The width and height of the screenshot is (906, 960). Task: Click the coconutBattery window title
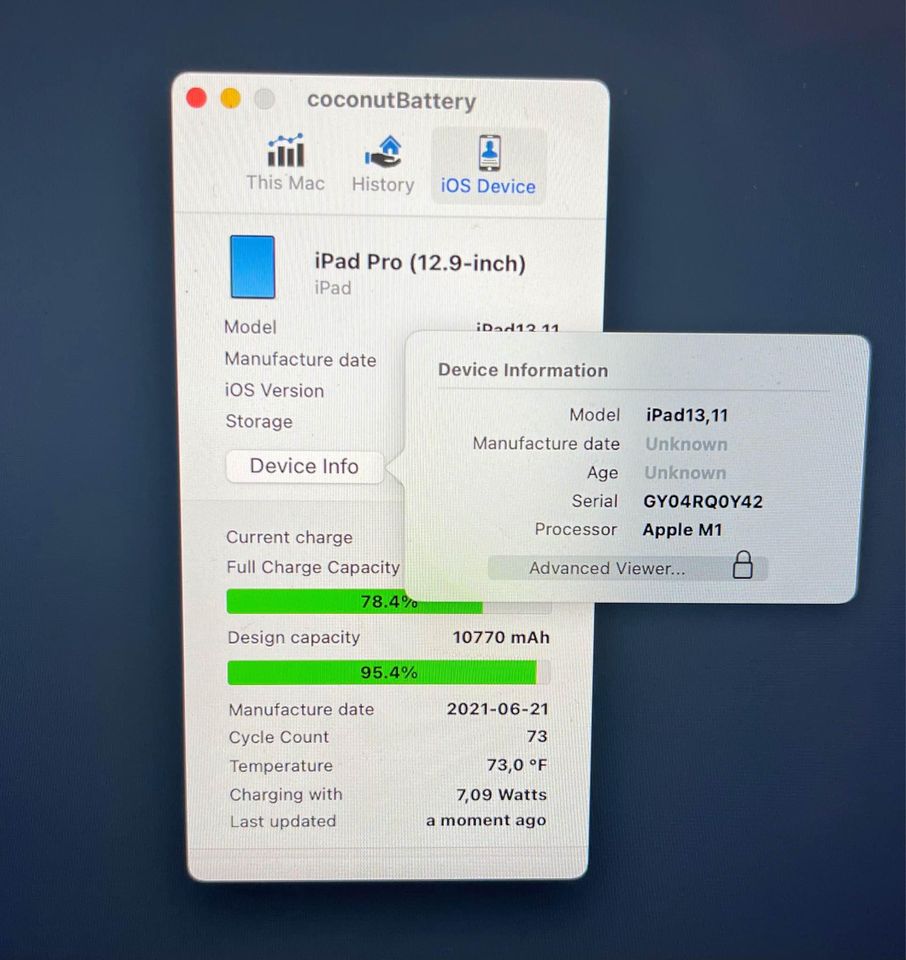[x=392, y=100]
